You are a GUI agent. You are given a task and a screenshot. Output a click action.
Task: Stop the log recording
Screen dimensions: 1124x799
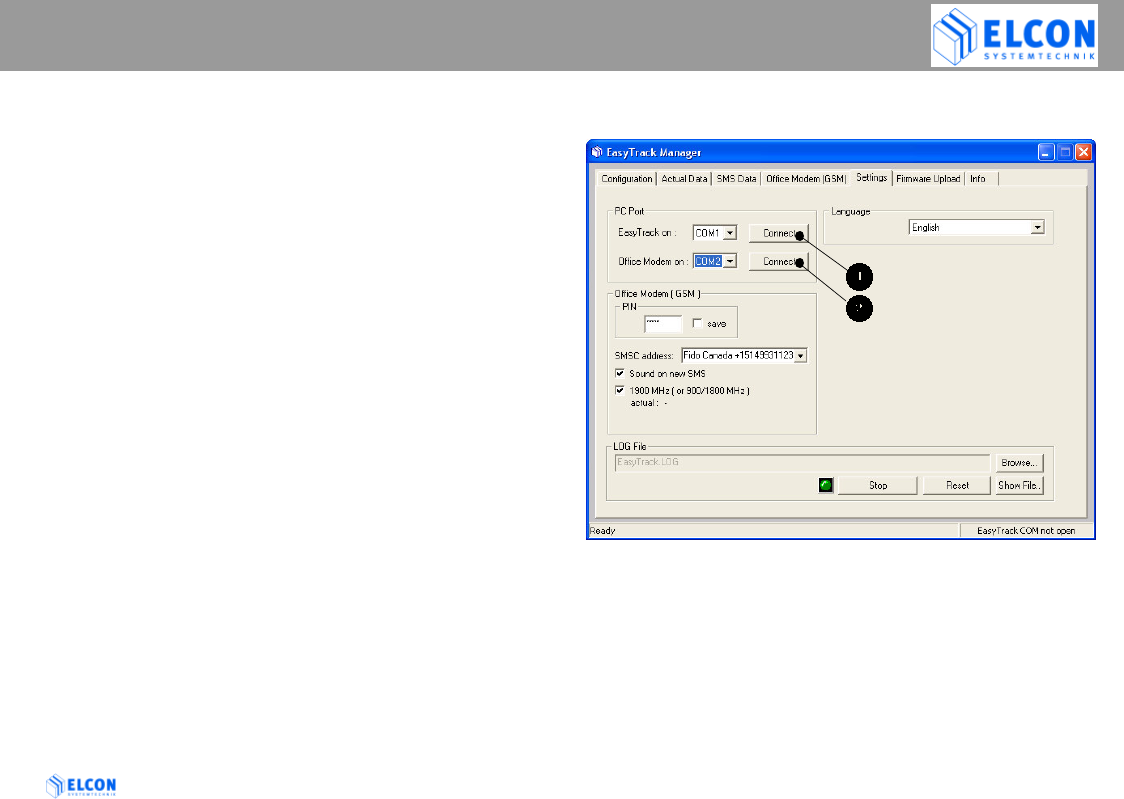click(877, 485)
